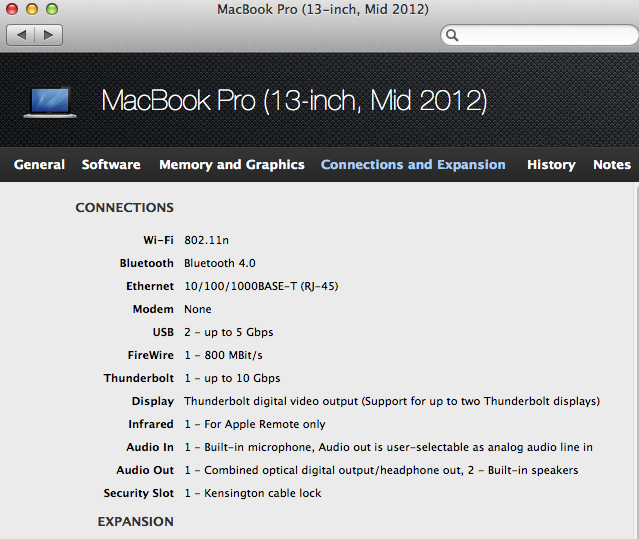Click the FireWire label
The height and width of the screenshot is (539, 639).
point(150,355)
